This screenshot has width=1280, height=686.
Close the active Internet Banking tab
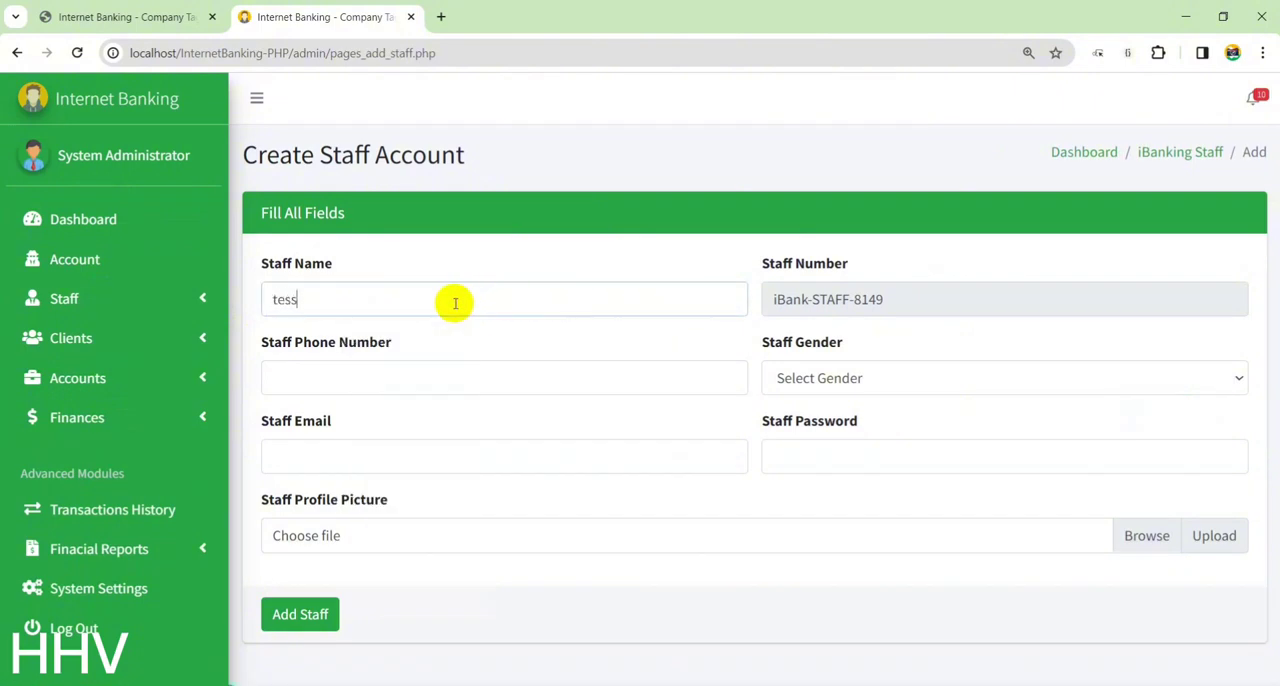click(x=411, y=17)
